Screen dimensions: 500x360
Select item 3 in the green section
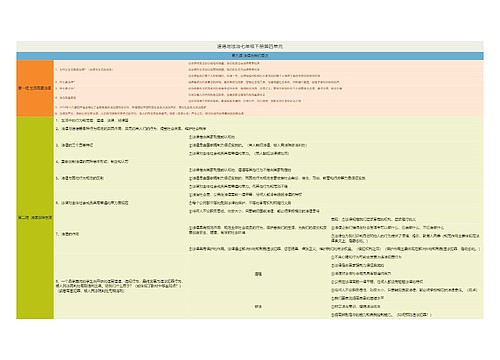[x=75, y=145]
